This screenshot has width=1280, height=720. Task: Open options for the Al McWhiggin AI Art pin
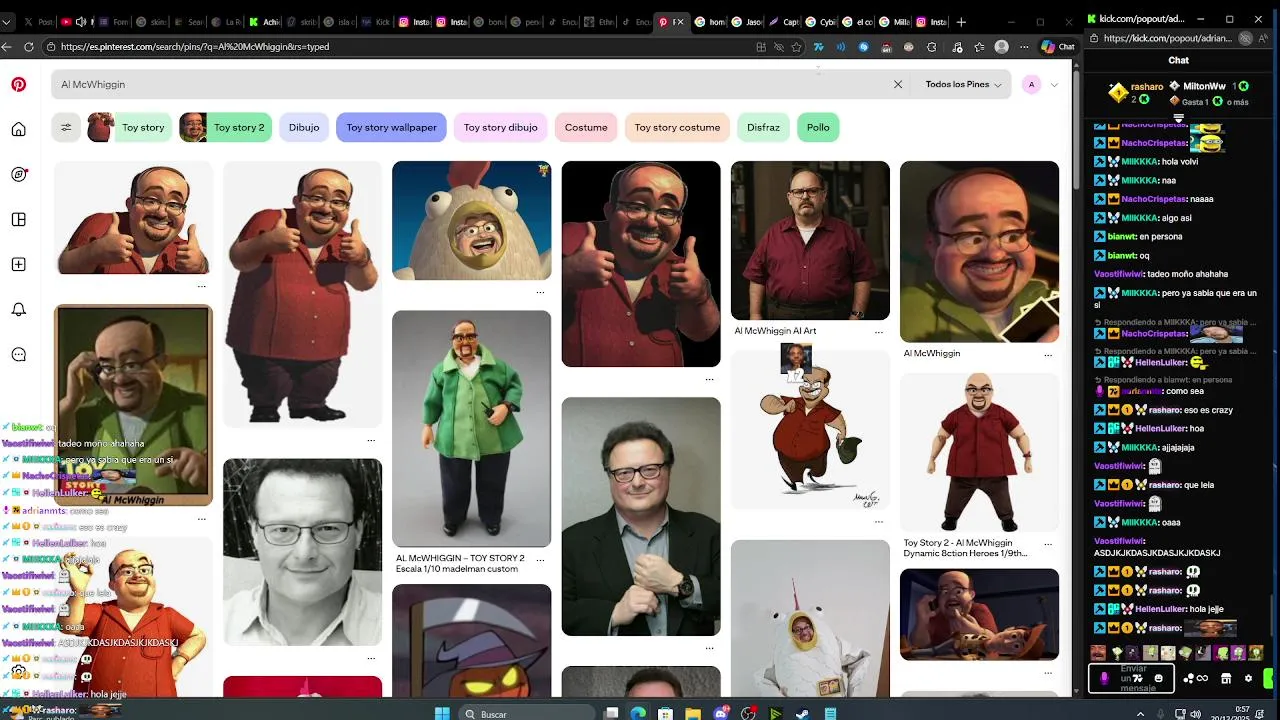[x=879, y=332]
